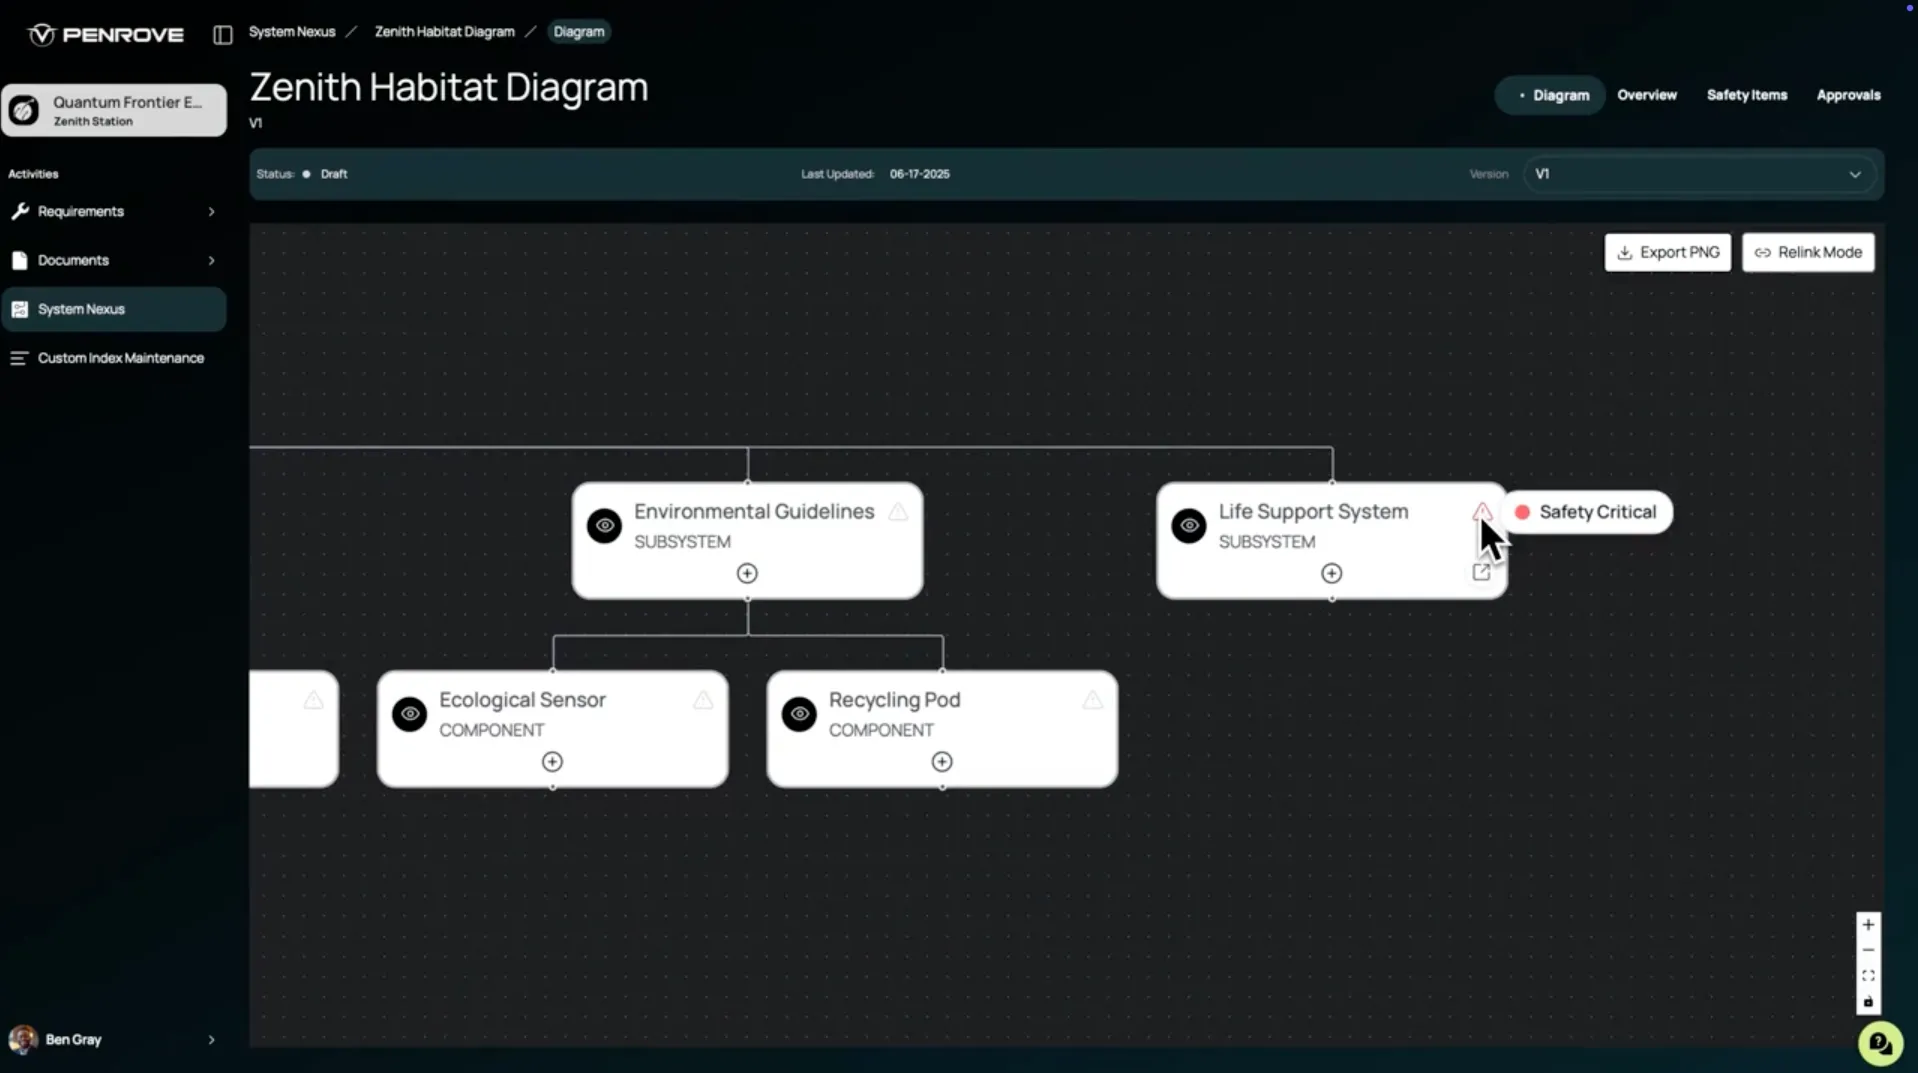Add child under Ecological Sensor node
Viewport: 1918px width, 1073px height.
pyautogui.click(x=552, y=762)
